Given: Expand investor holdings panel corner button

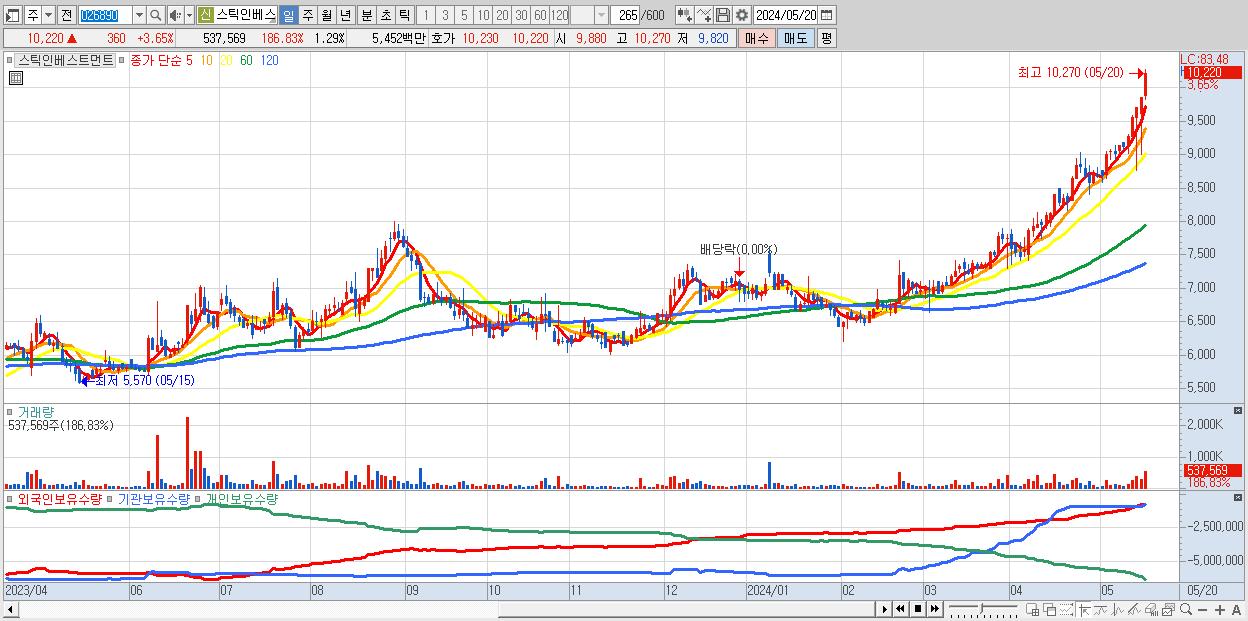Looking at the screenshot, I should [x=1240, y=497].
